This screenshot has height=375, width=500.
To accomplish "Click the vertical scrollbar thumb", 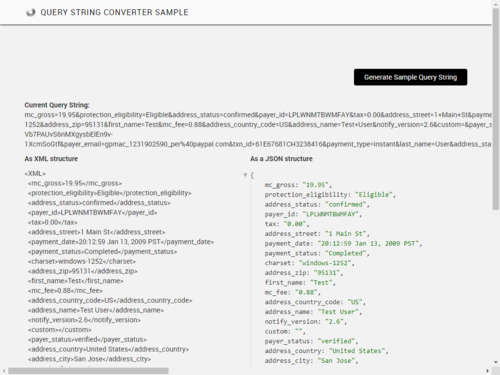I will tap(496, 109).
